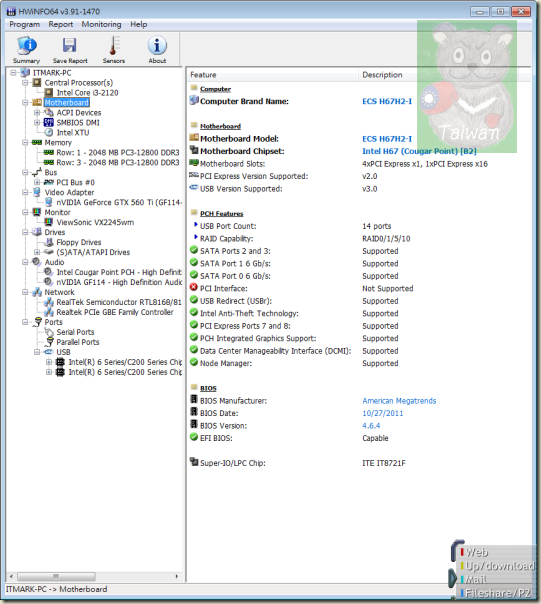Click the Save Report floppy icon
541x604 pixels.
[x=70, y=45]
